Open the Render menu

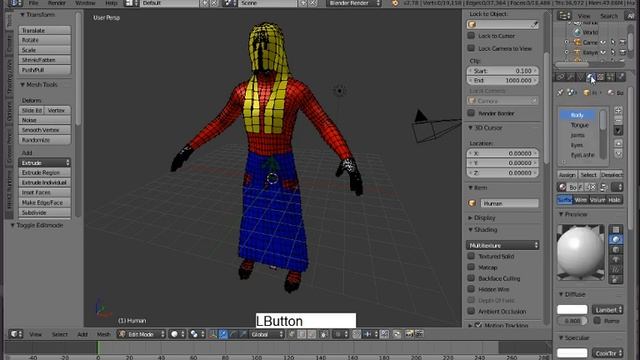click(x=57, y=3)
